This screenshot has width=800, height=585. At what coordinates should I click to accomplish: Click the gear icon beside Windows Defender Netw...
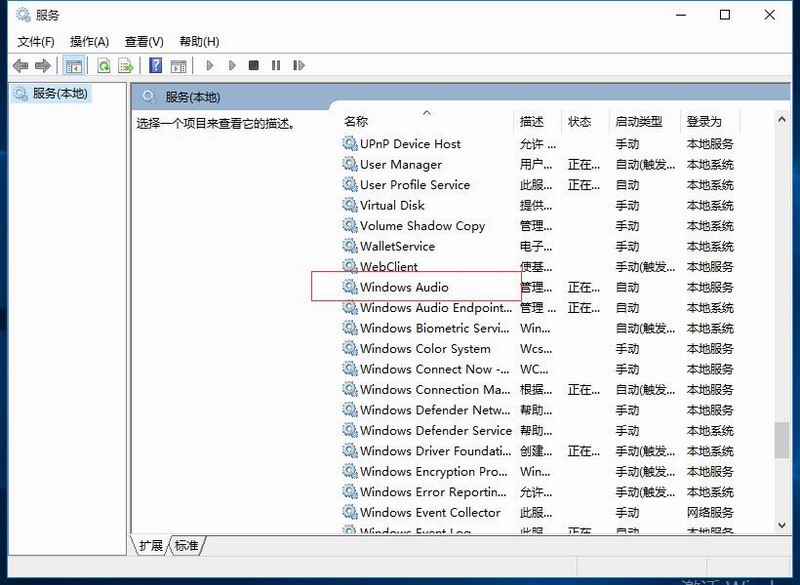pos(349,409)
